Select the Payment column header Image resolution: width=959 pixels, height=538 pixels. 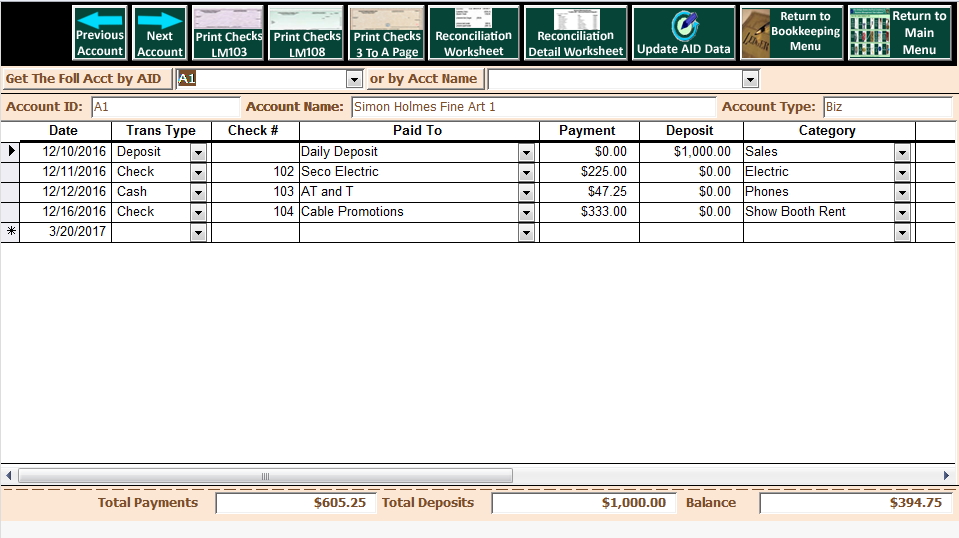click(589, 131)
